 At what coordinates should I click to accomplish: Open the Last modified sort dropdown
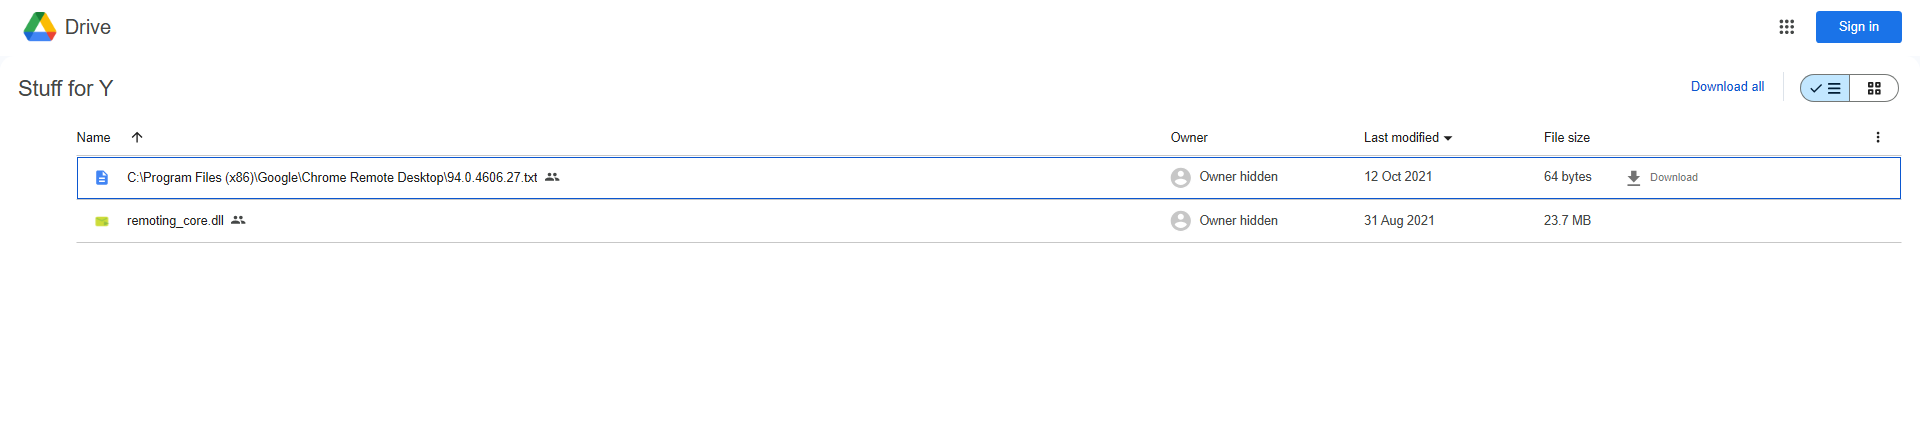1448,138
